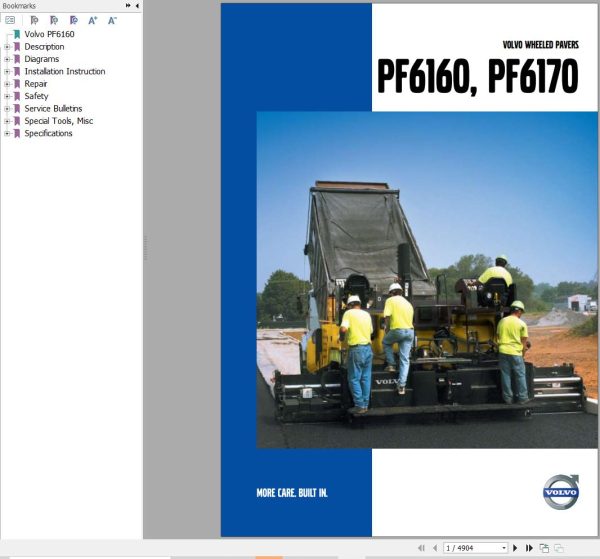Click the second bookmark flag icon
Screen dimensions: 600x559
[x=54, y=20]
